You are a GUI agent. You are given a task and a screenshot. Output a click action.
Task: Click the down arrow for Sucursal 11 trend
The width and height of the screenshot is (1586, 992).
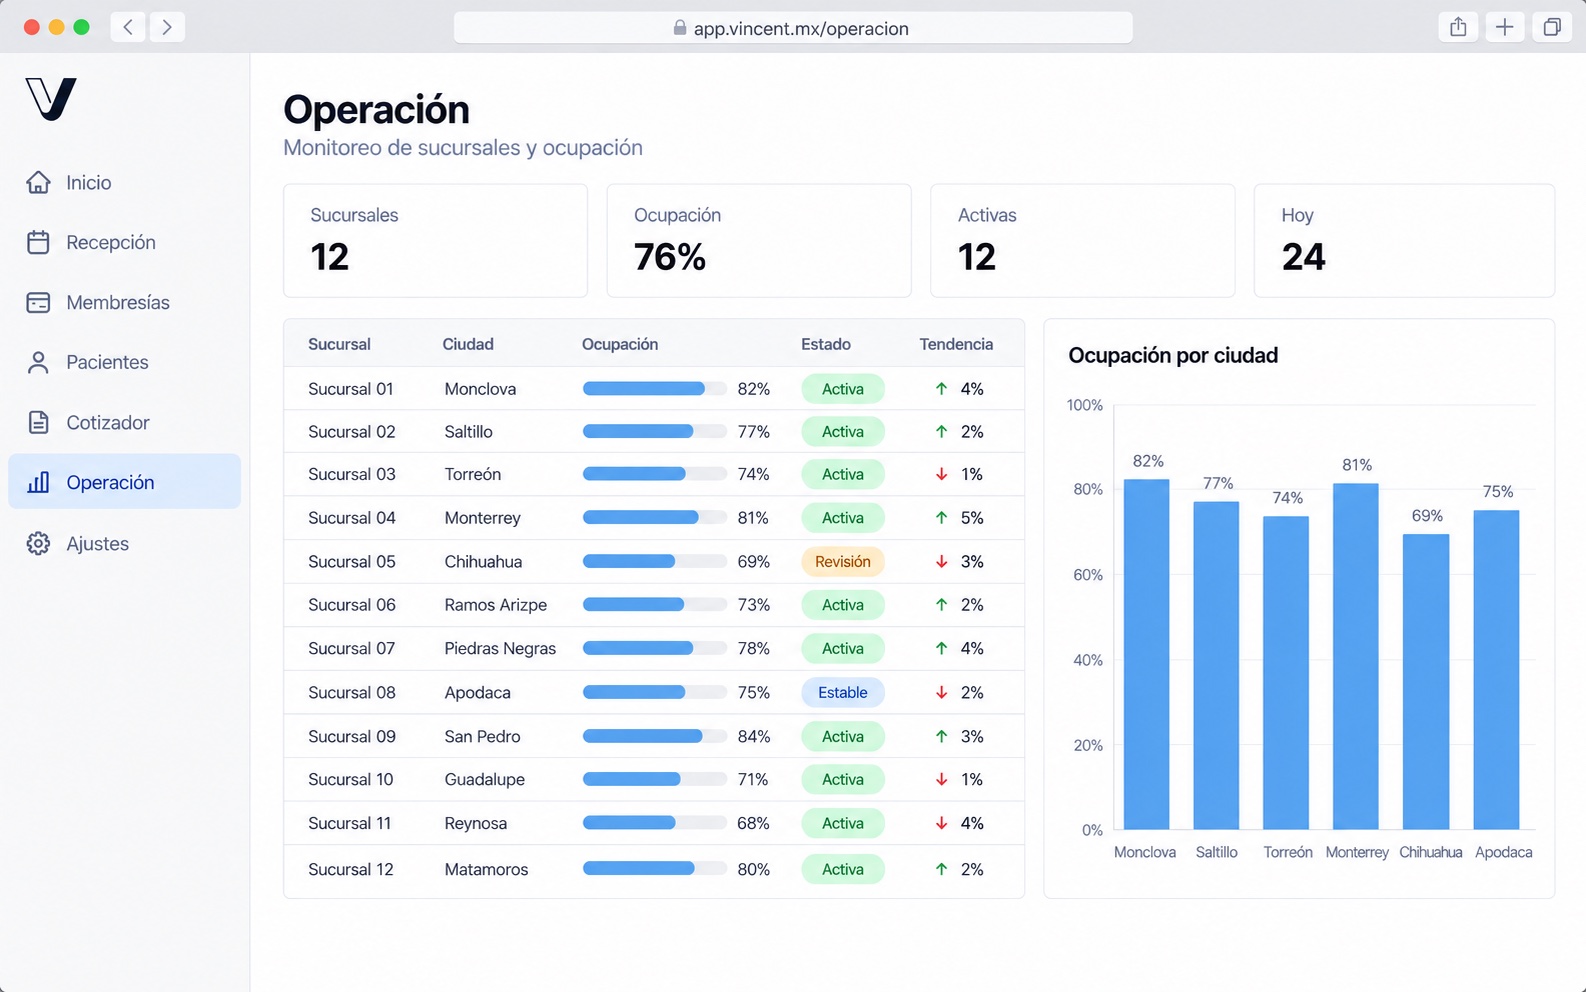pyautogui.click(x=941, y=823)
